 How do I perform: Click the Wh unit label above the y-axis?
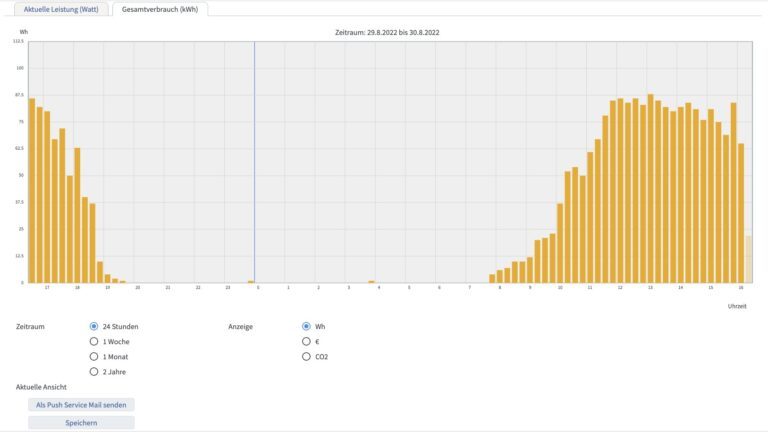coord(24,32)
